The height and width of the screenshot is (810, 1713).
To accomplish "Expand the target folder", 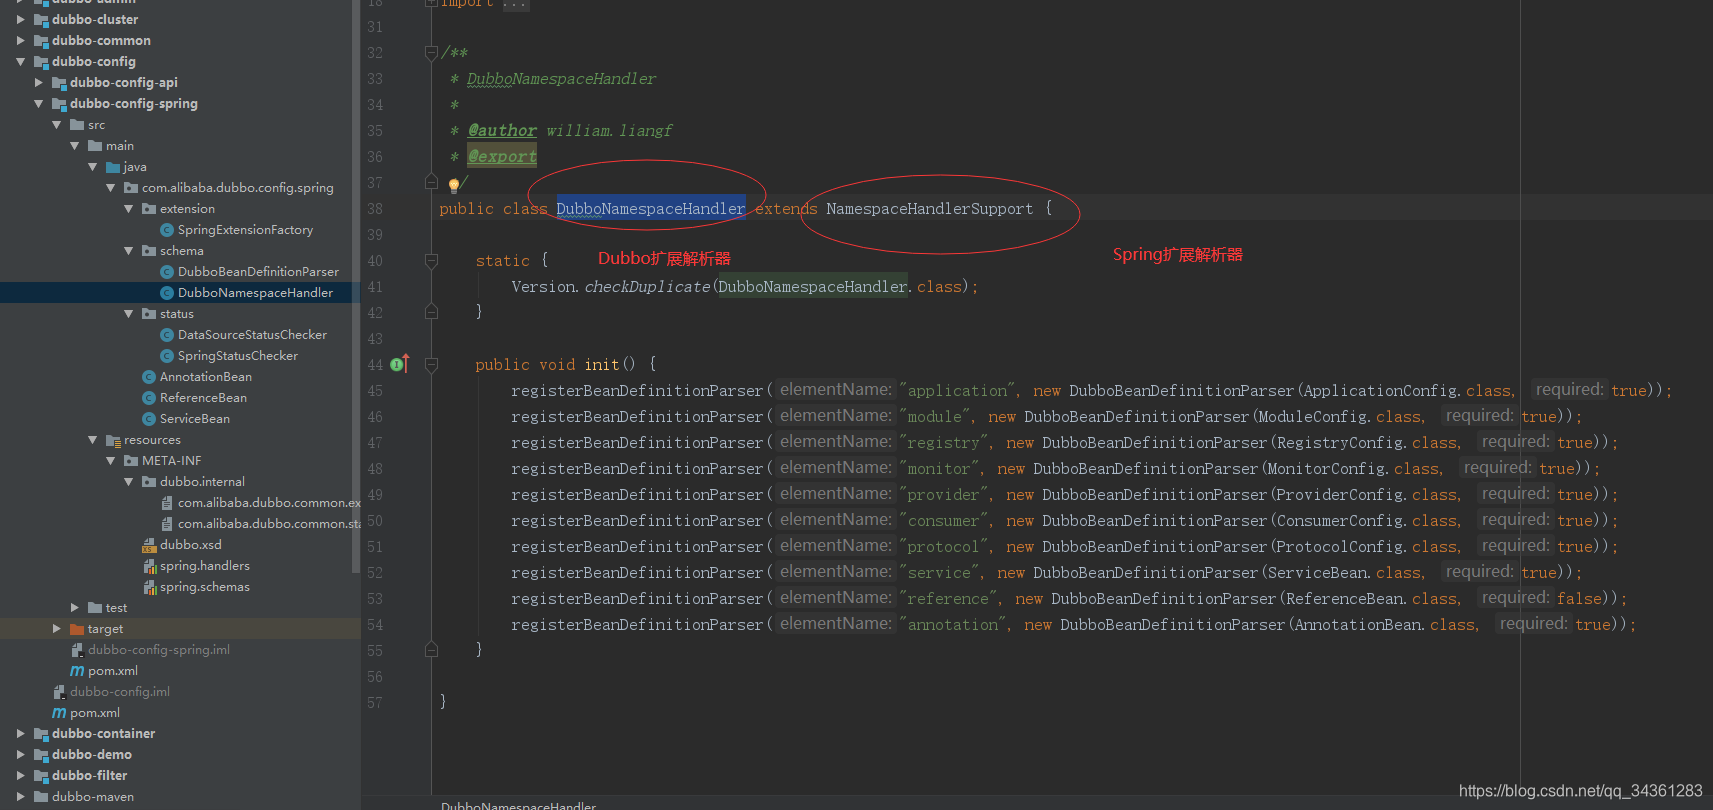I will 56,628.
